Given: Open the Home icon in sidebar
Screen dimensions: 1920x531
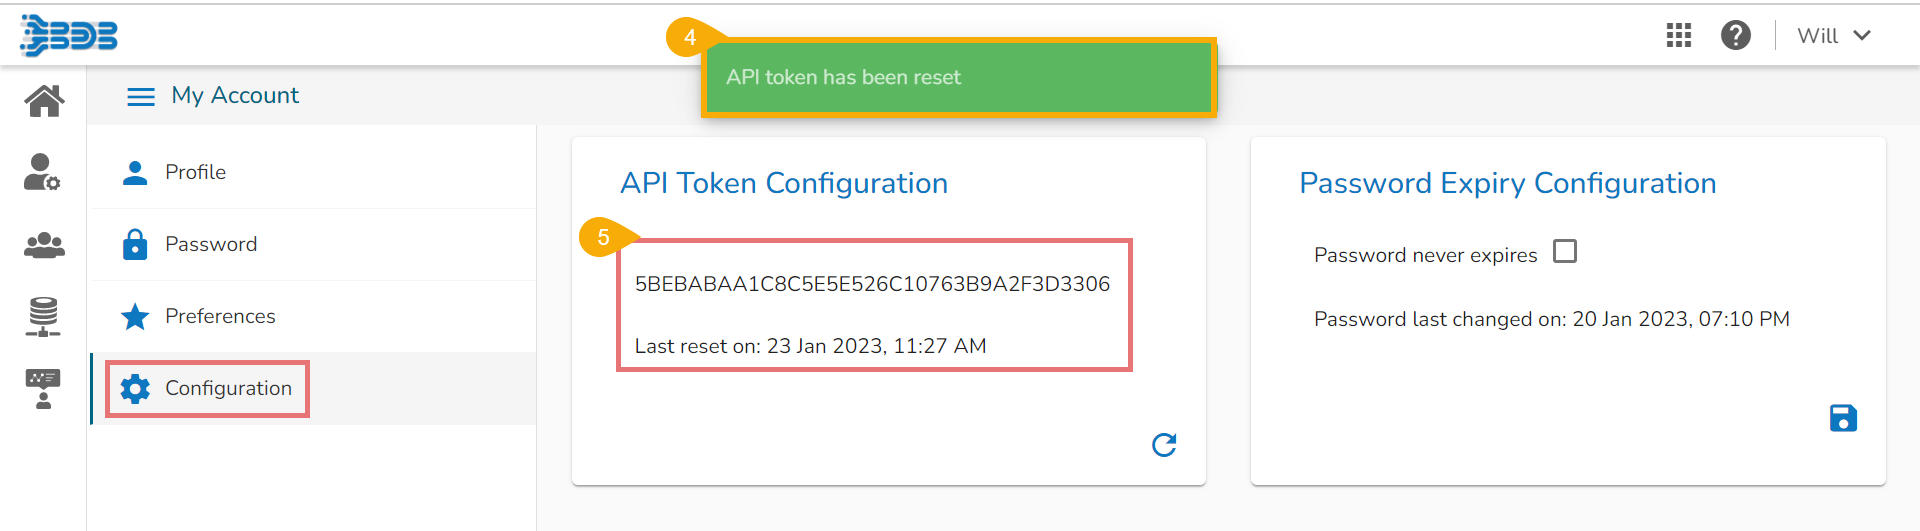Looking at the screenshot, I should tap(44, 100).
